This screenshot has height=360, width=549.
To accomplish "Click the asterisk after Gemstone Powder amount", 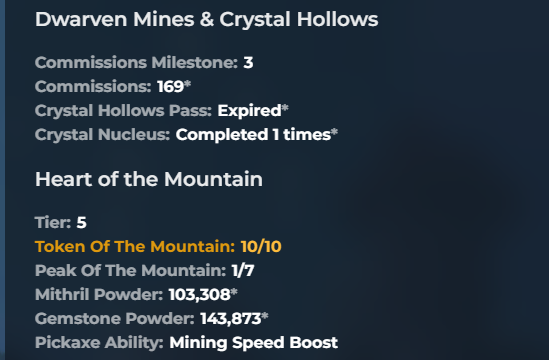I will pos(265,317).
